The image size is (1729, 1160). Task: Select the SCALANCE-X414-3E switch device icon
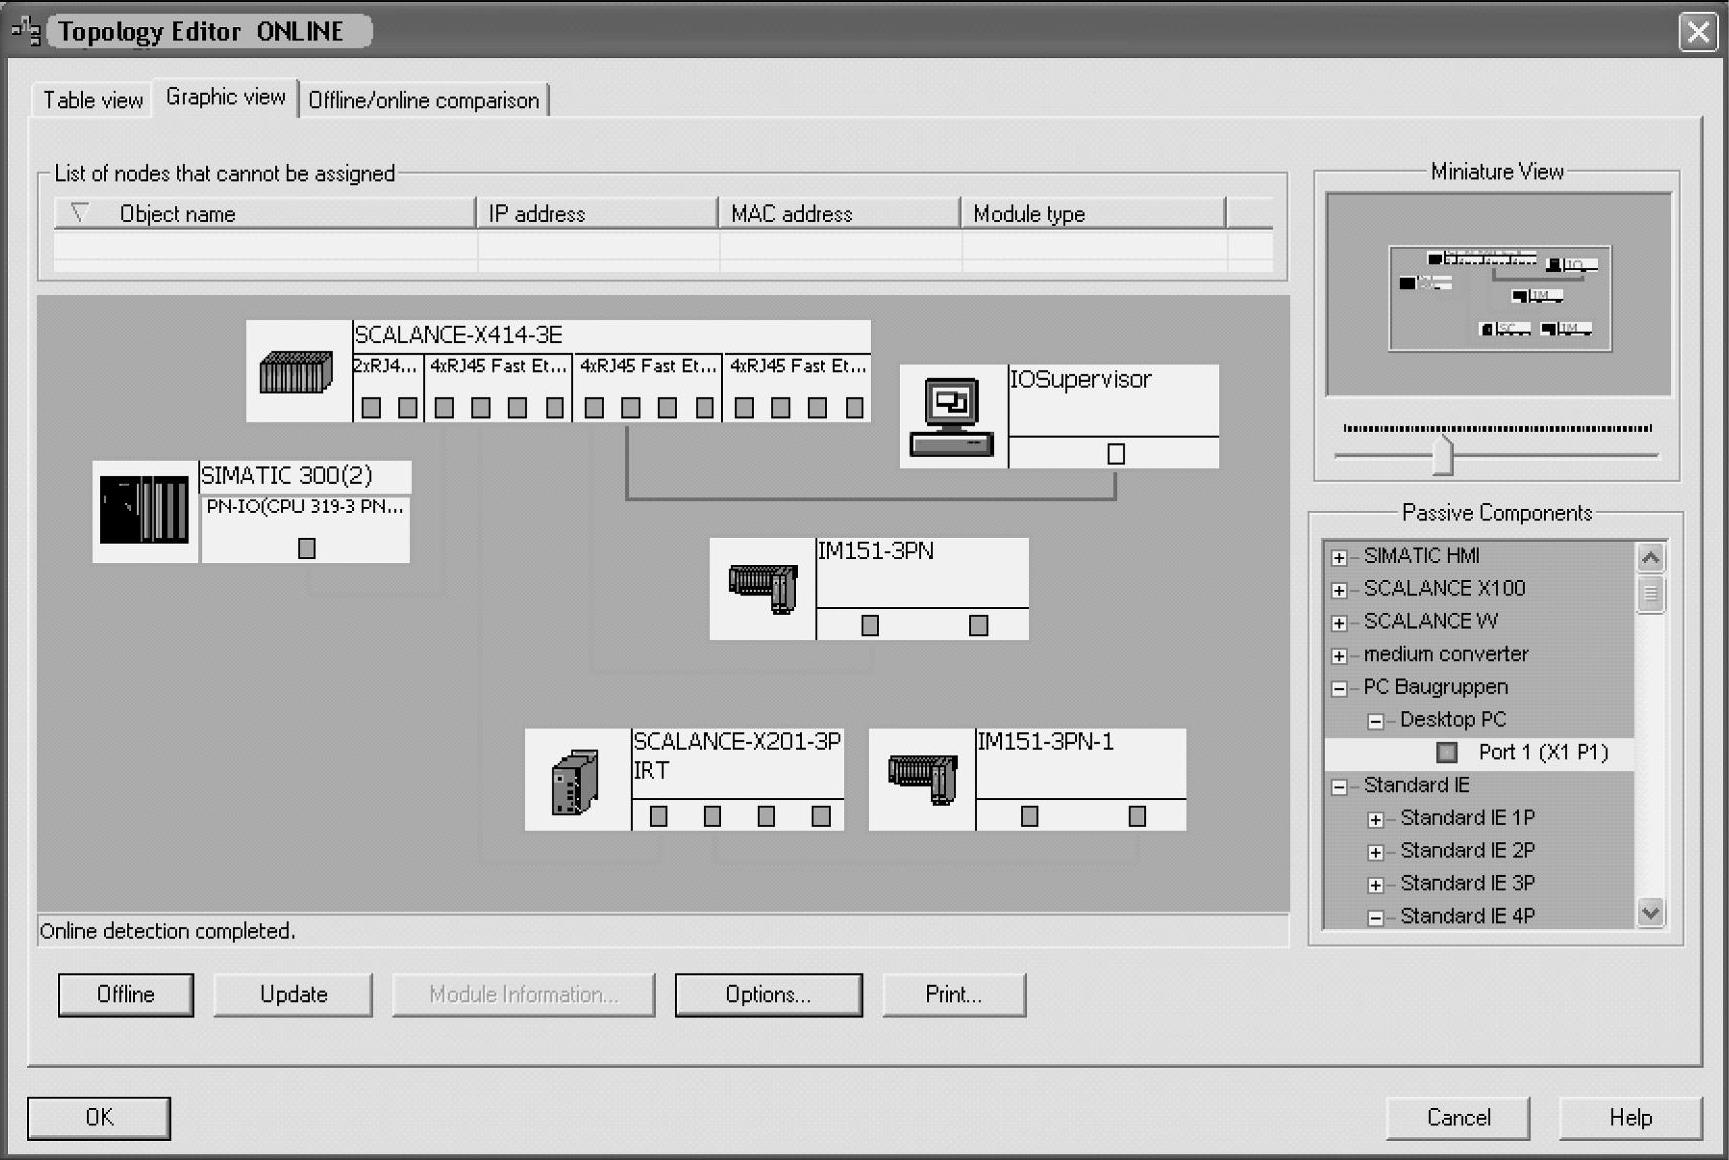pyautogui.click(x=296, y=372)
